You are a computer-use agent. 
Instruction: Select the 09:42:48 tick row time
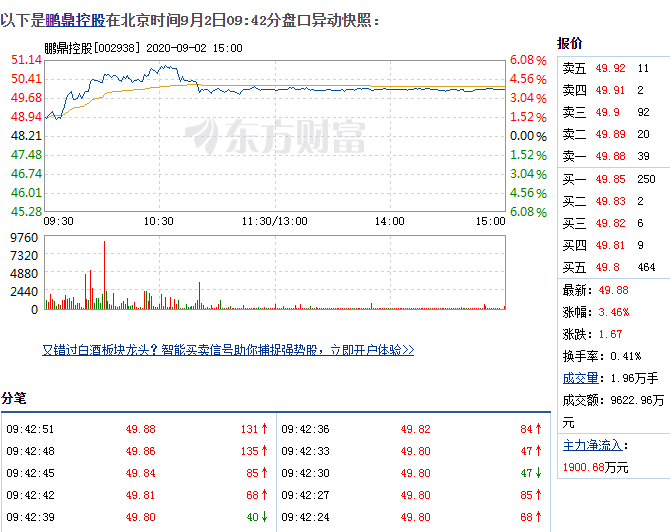tap(30, 451)
